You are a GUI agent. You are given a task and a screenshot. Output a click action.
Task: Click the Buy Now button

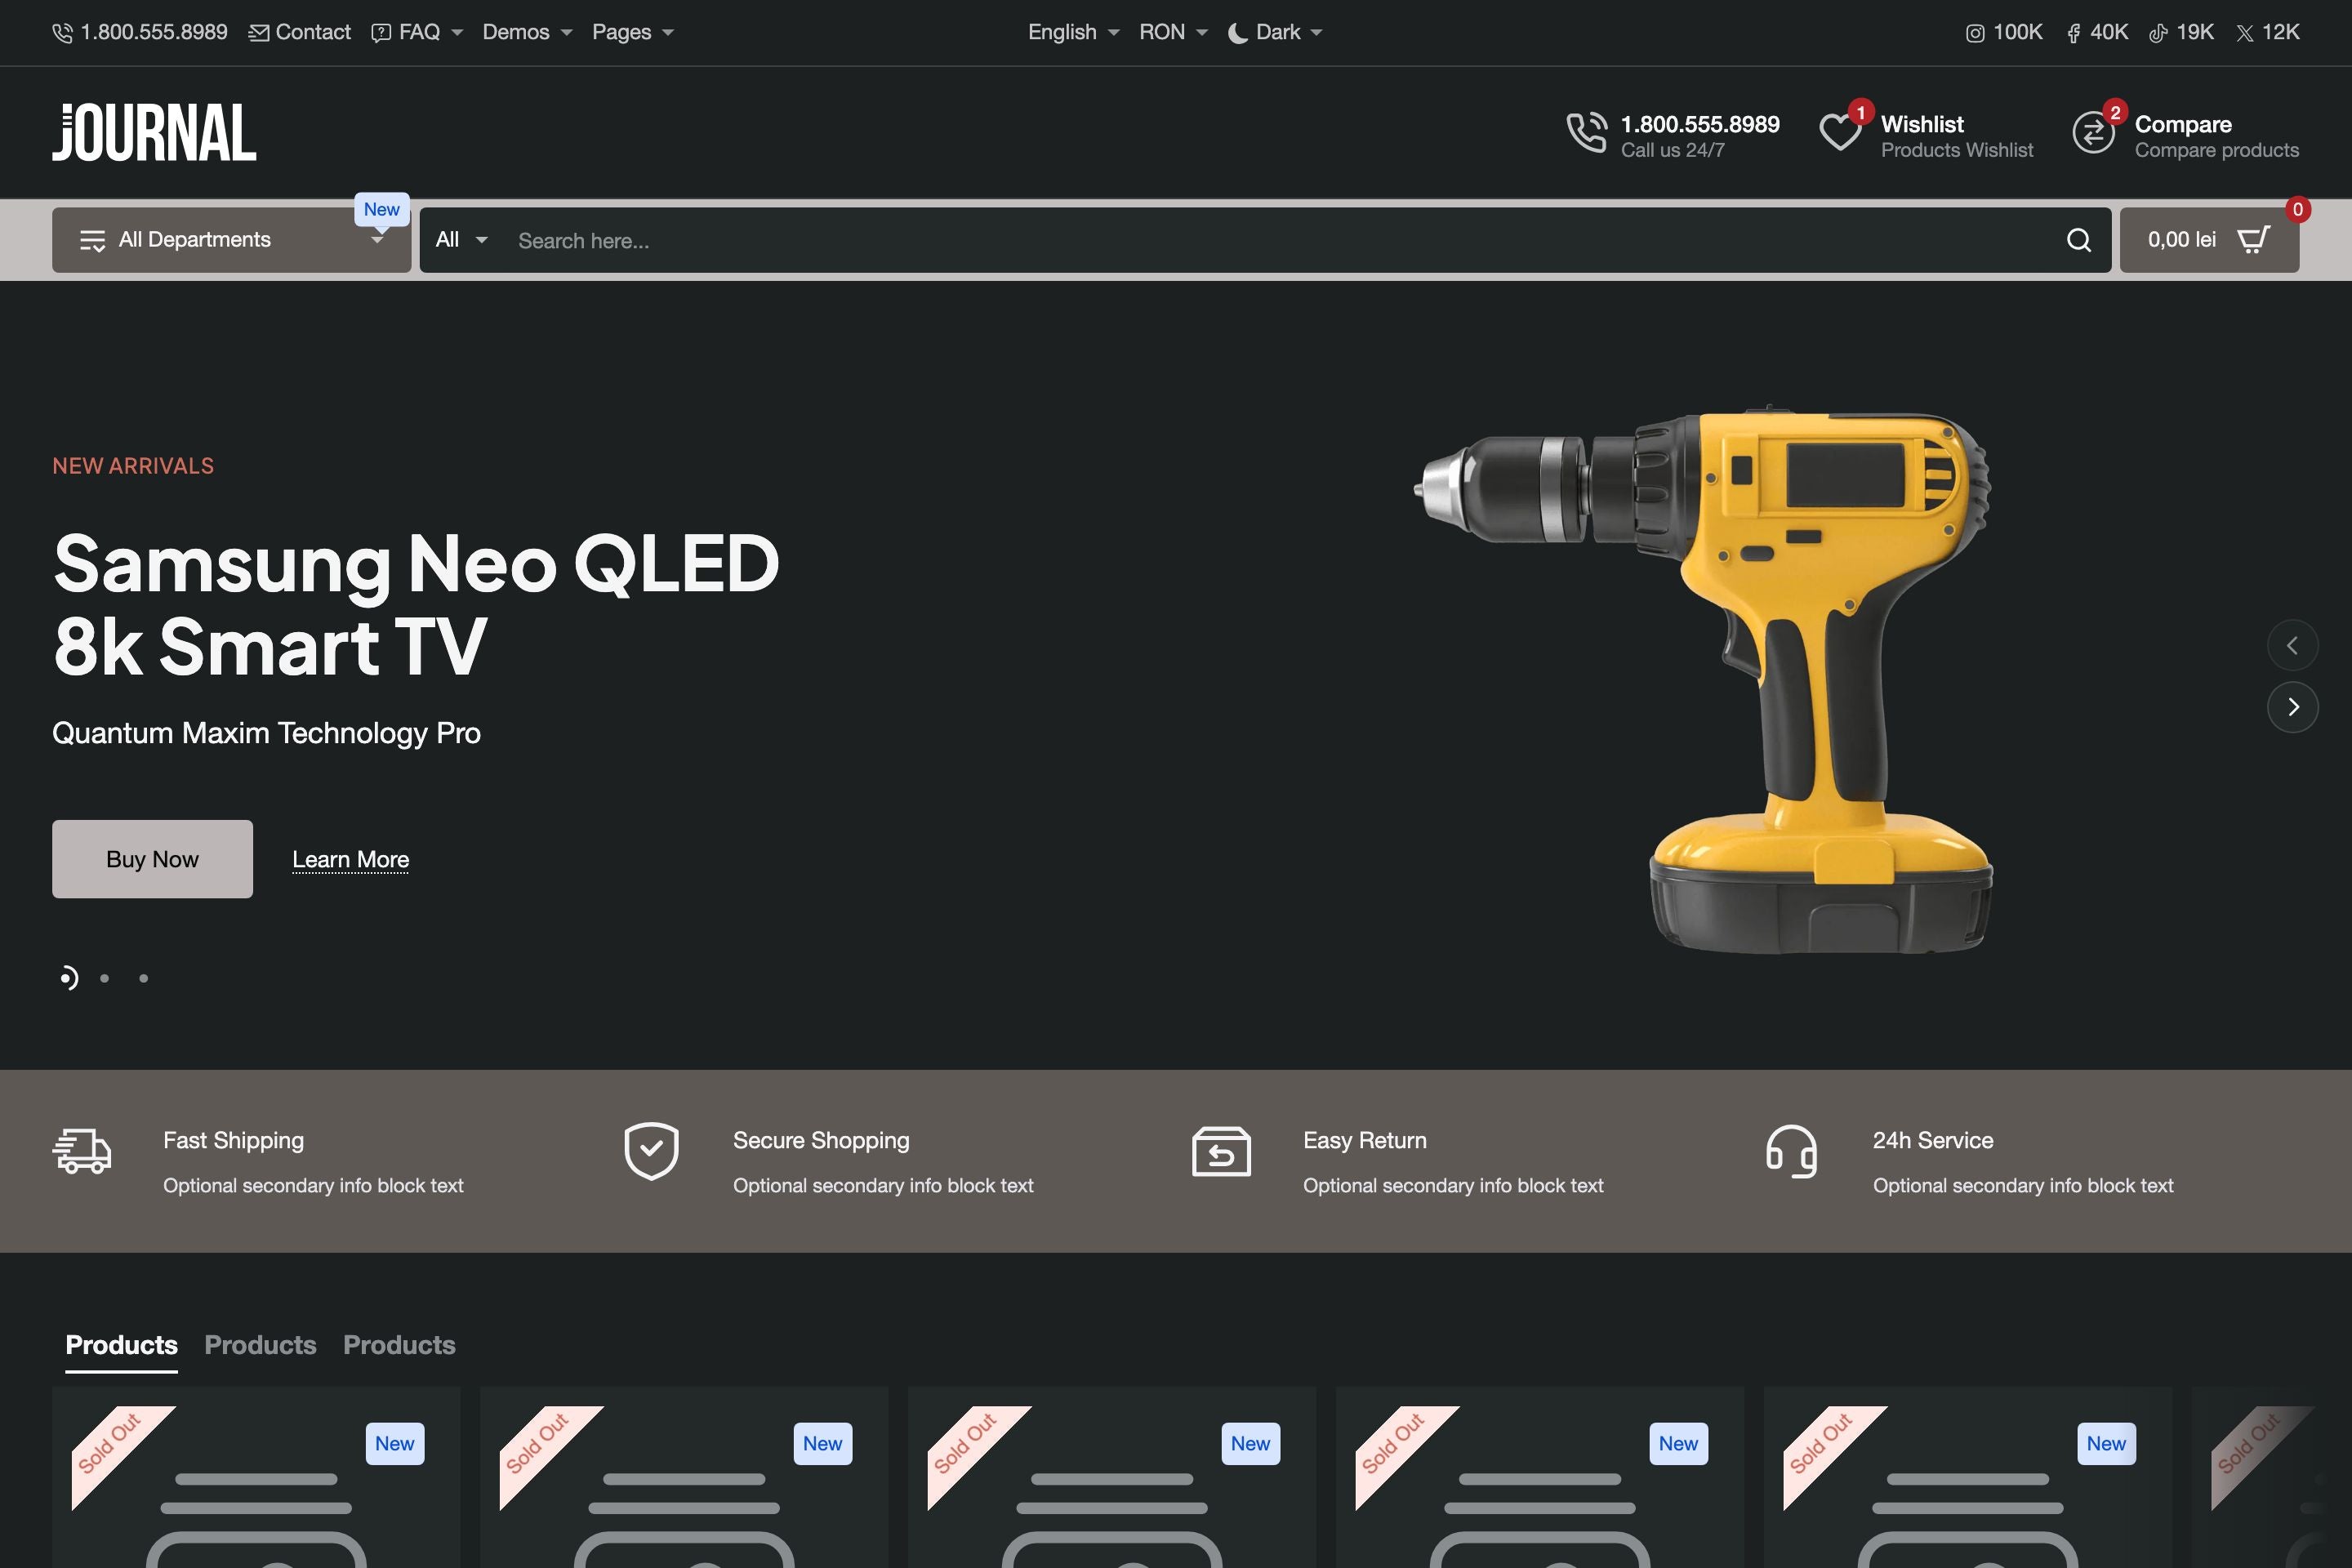pos(152,859)
